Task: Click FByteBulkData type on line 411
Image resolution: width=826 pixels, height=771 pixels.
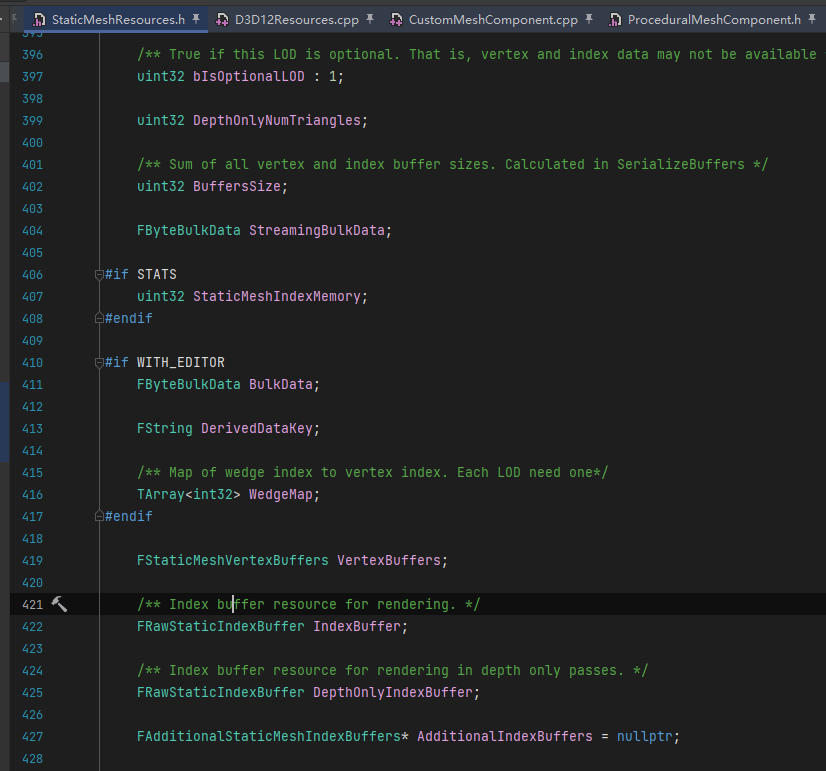Action: [189, 384]
